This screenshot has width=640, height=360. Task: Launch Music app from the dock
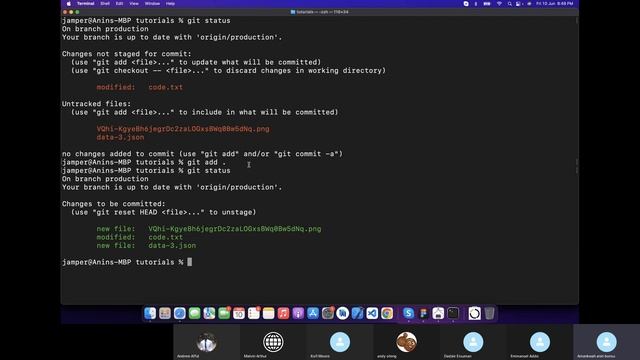[283, 313]
